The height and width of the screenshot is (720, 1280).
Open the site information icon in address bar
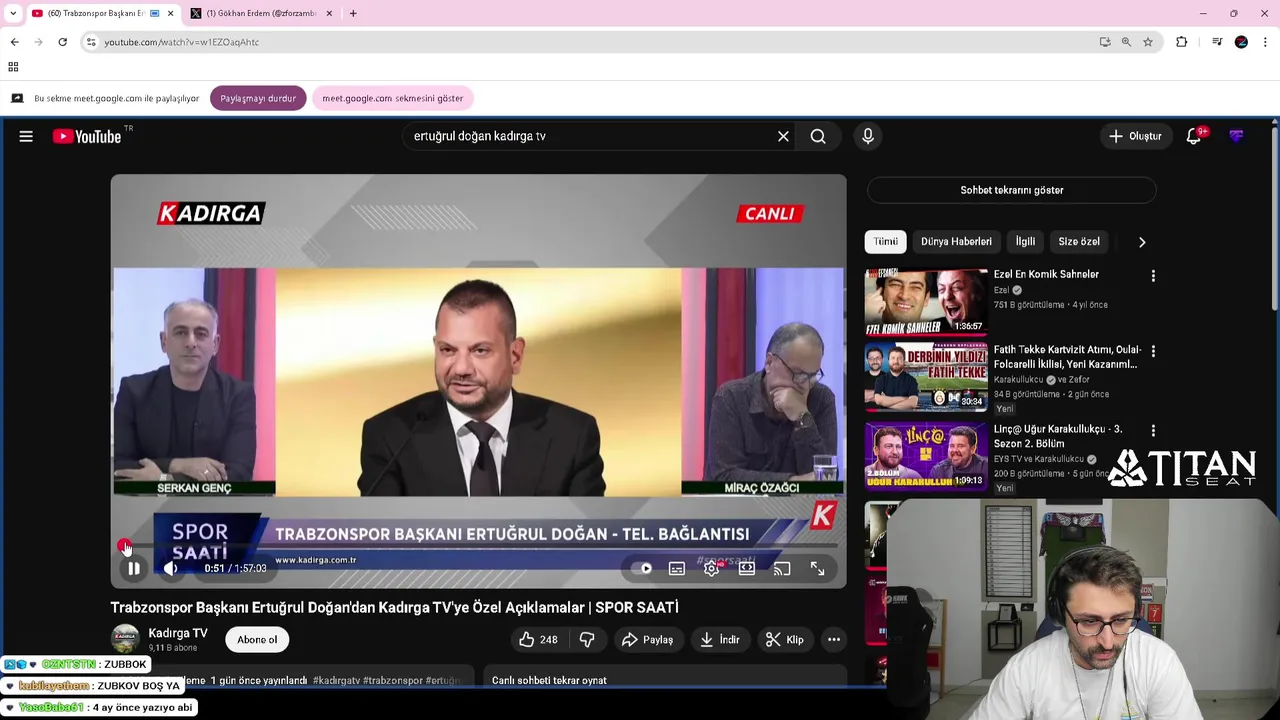(x=91, y=42)
